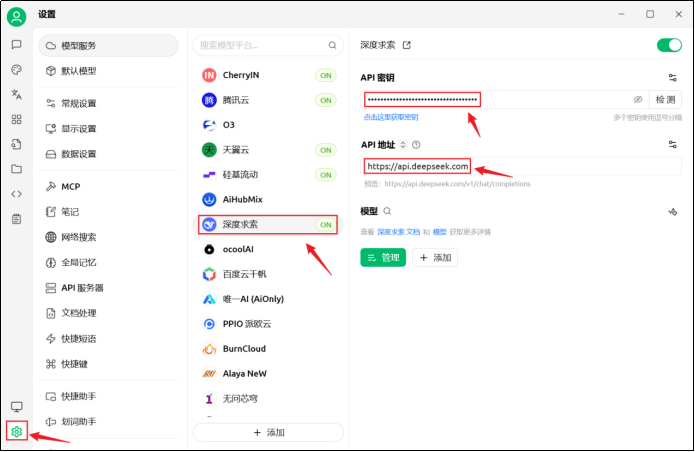This screenshot has width=695, height=452.
Task: Open 快捷键 settings menu
Action: pos(109,364)
